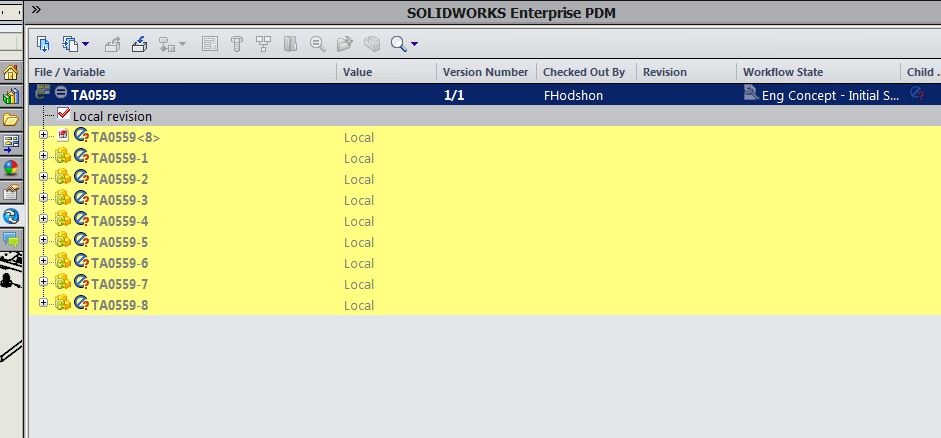
Task: Click the Checked Out By column header
Action: (x=586, y=72)
